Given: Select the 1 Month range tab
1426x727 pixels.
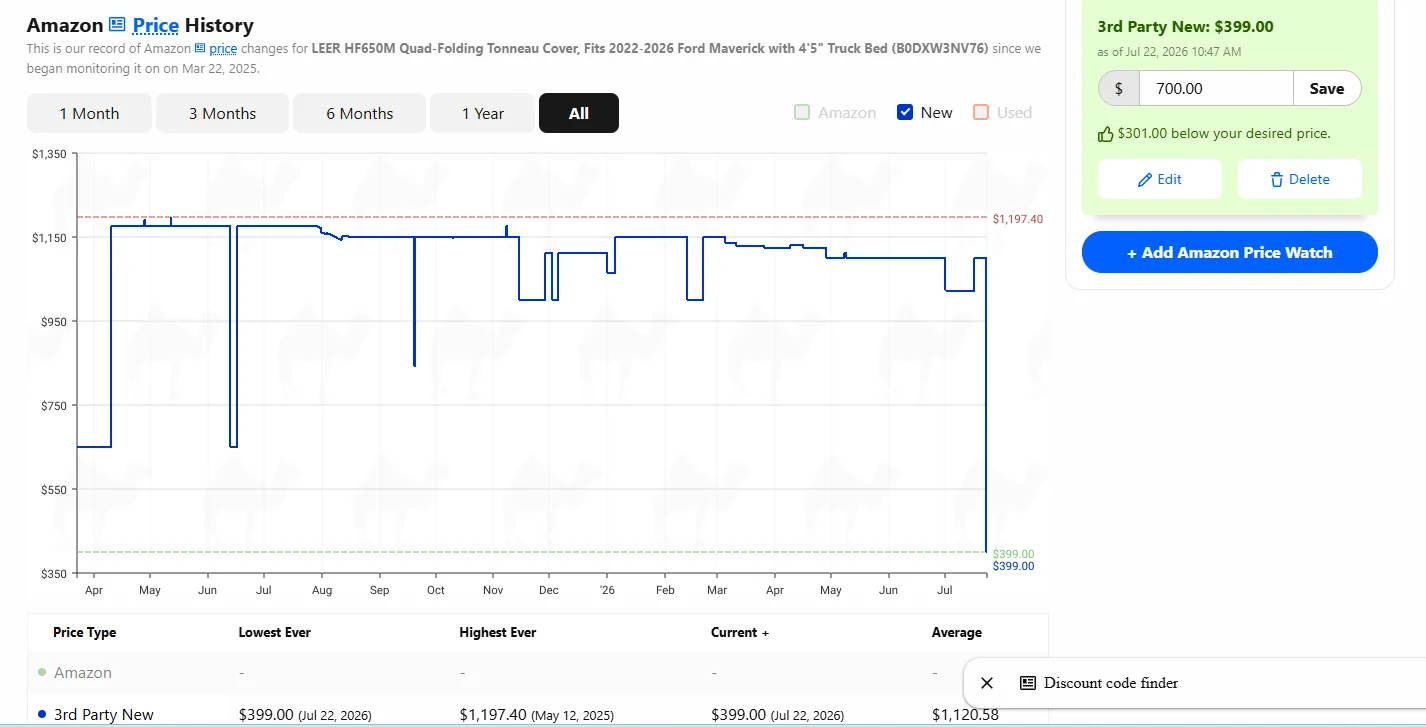Looking at the screenshot, I should (x=89, y=113).
